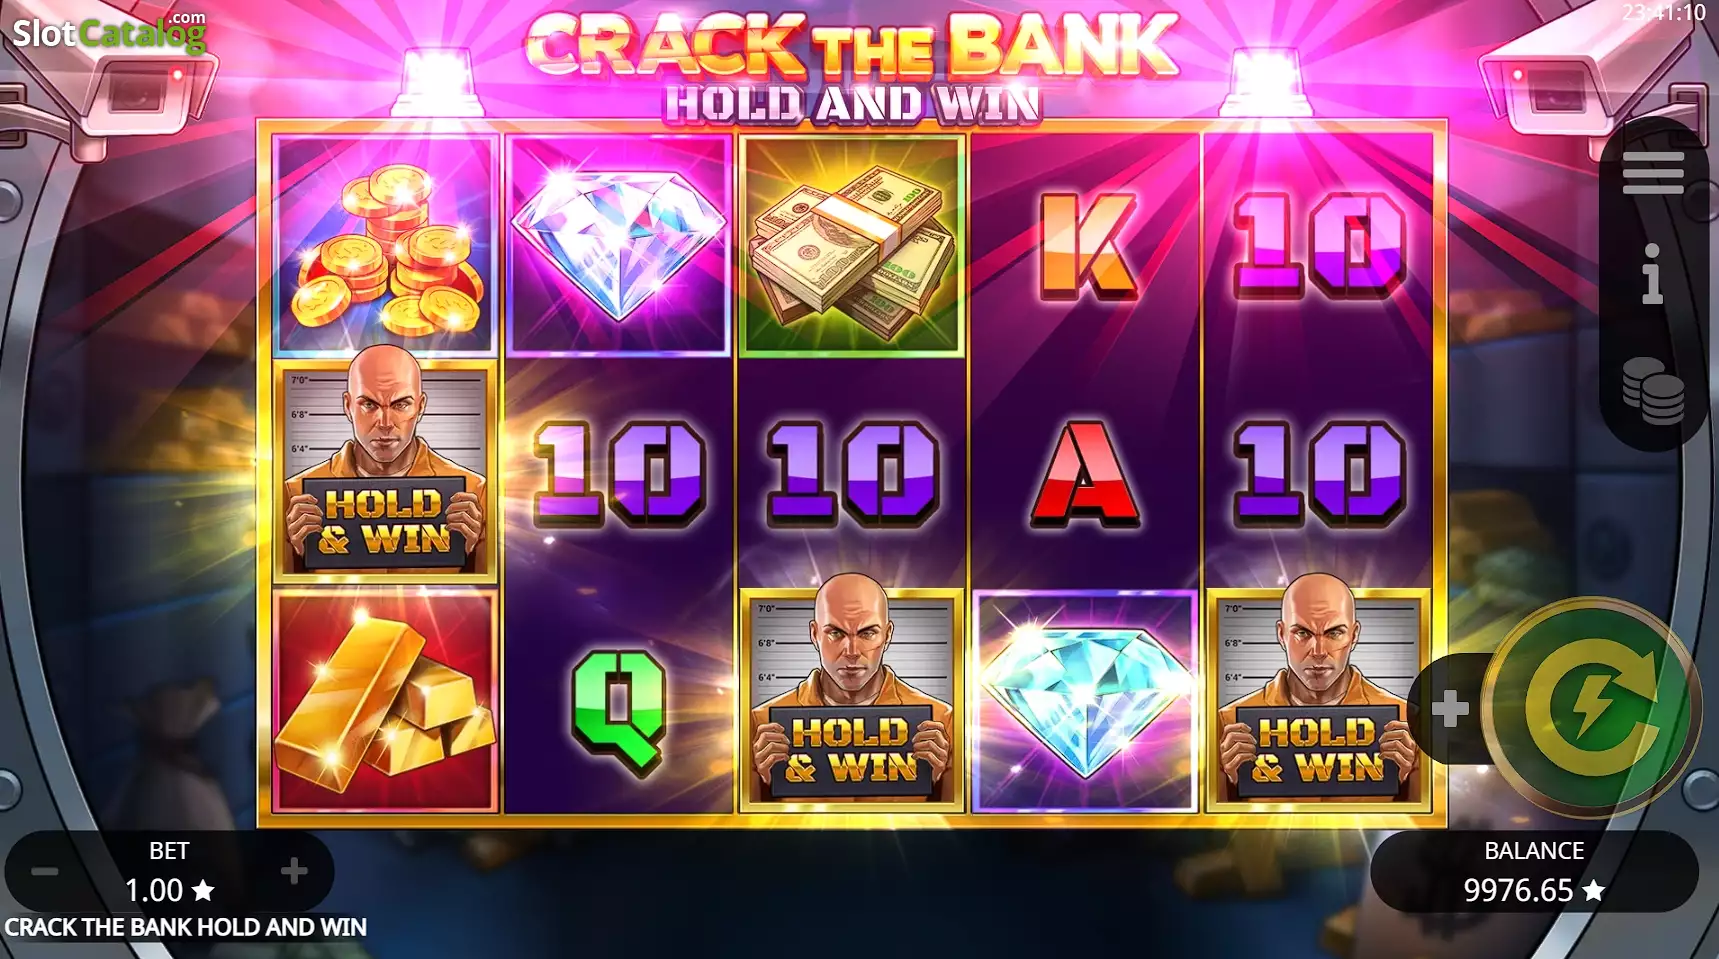Click the green Q symbol

click(618, 712)
